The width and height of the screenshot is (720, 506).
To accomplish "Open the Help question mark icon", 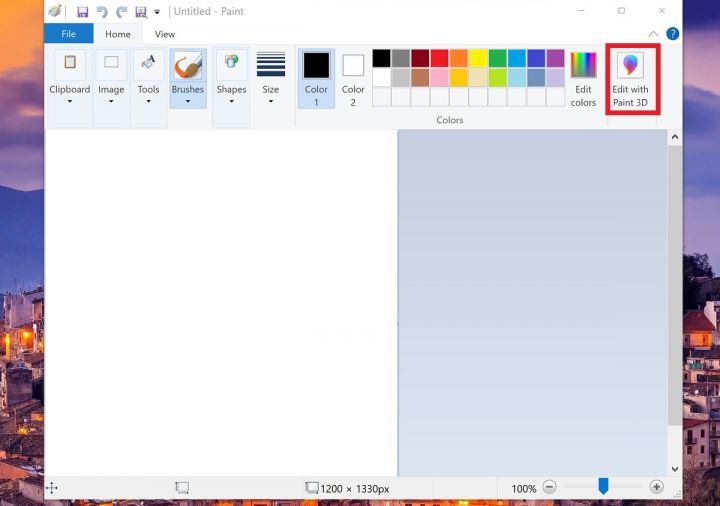I will [x=672, y=34].
